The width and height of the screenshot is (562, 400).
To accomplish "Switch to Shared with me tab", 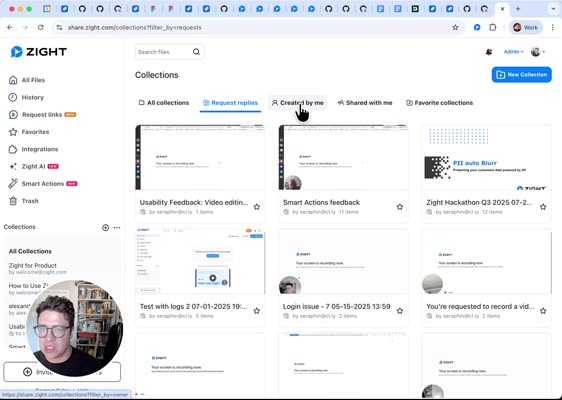I will (365, 103).
